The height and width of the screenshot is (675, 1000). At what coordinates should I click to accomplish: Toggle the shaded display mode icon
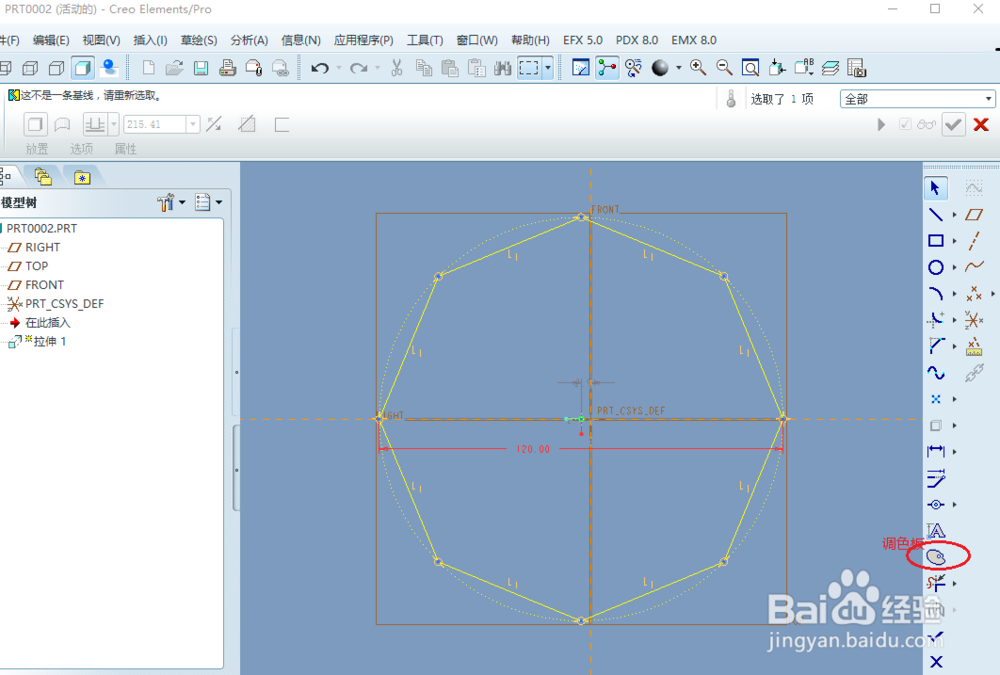83,68
